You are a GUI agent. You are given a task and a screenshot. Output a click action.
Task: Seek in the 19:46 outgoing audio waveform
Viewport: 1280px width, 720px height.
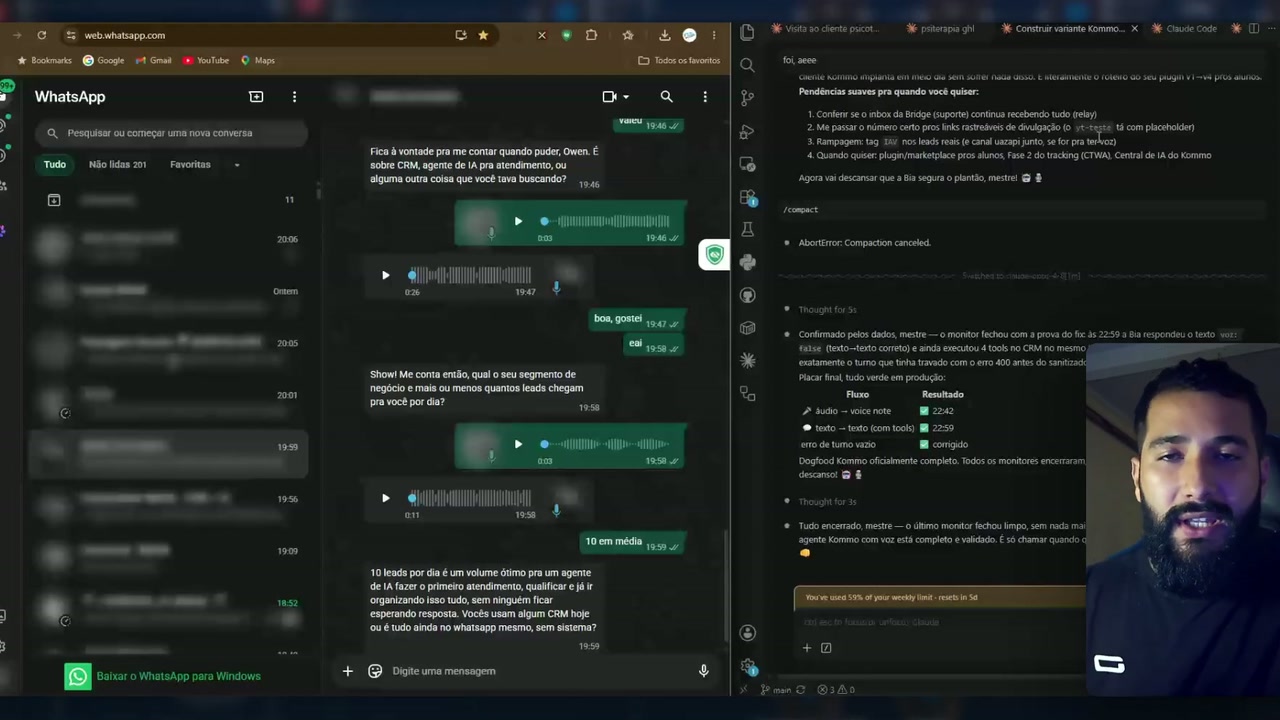click(x=605, y=221)
